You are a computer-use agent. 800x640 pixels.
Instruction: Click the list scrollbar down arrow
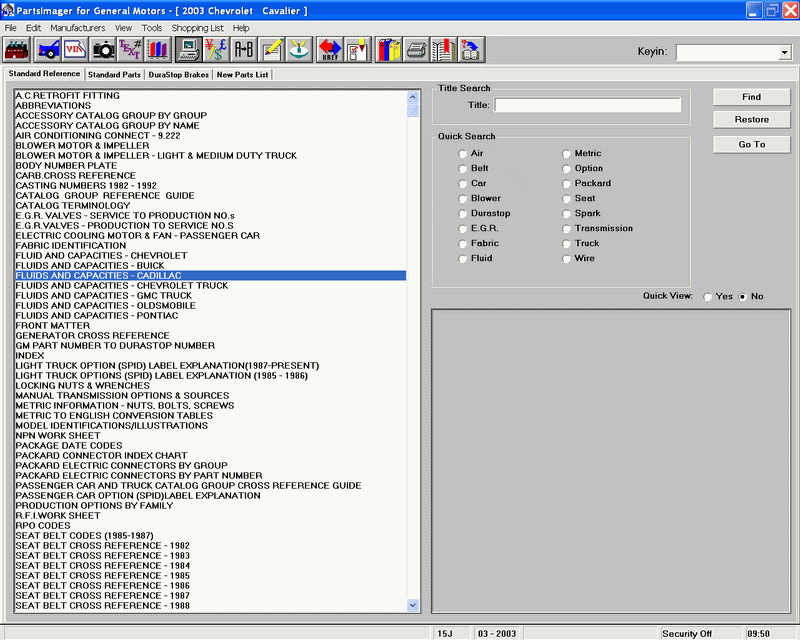coord(413,606)
